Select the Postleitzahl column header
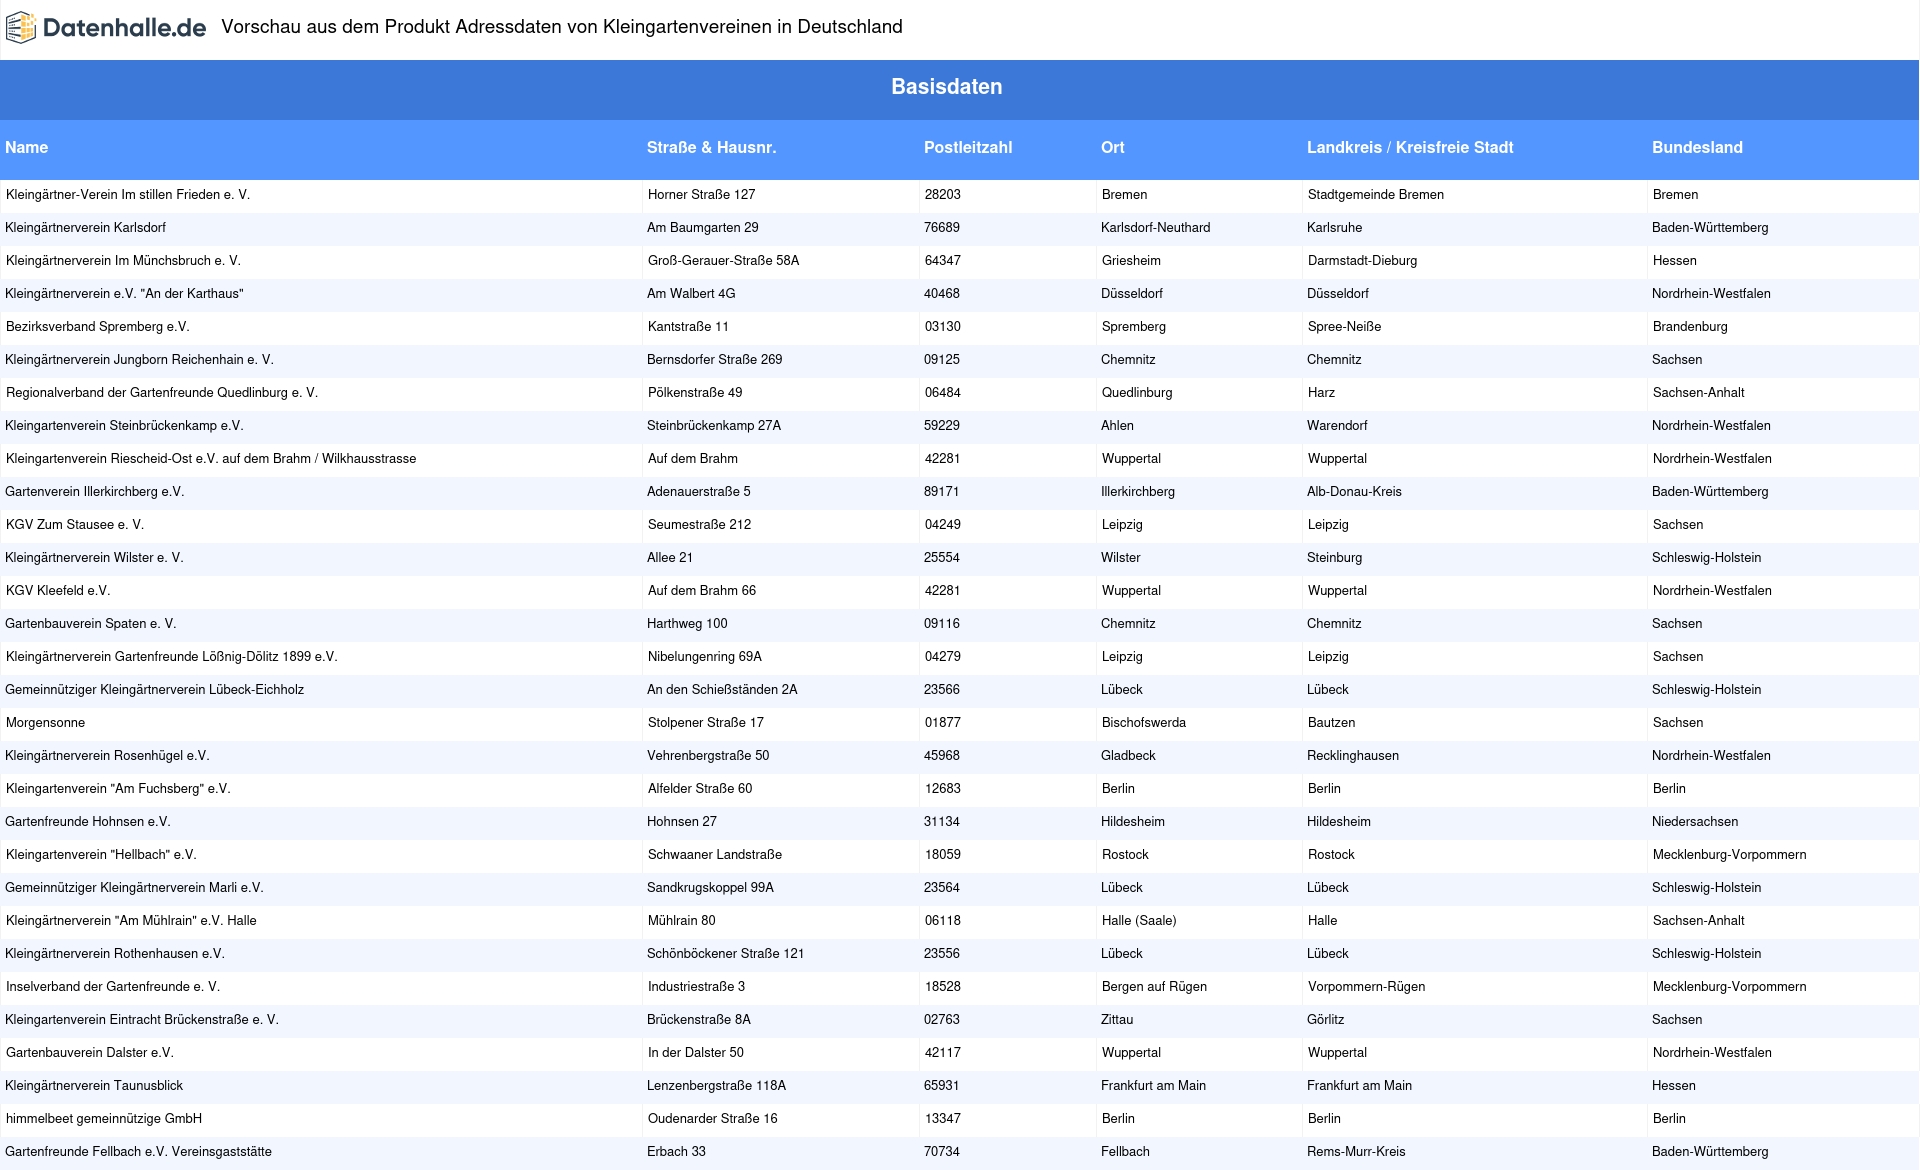This screenshot has height=1170, width=1920. [968, 148]
